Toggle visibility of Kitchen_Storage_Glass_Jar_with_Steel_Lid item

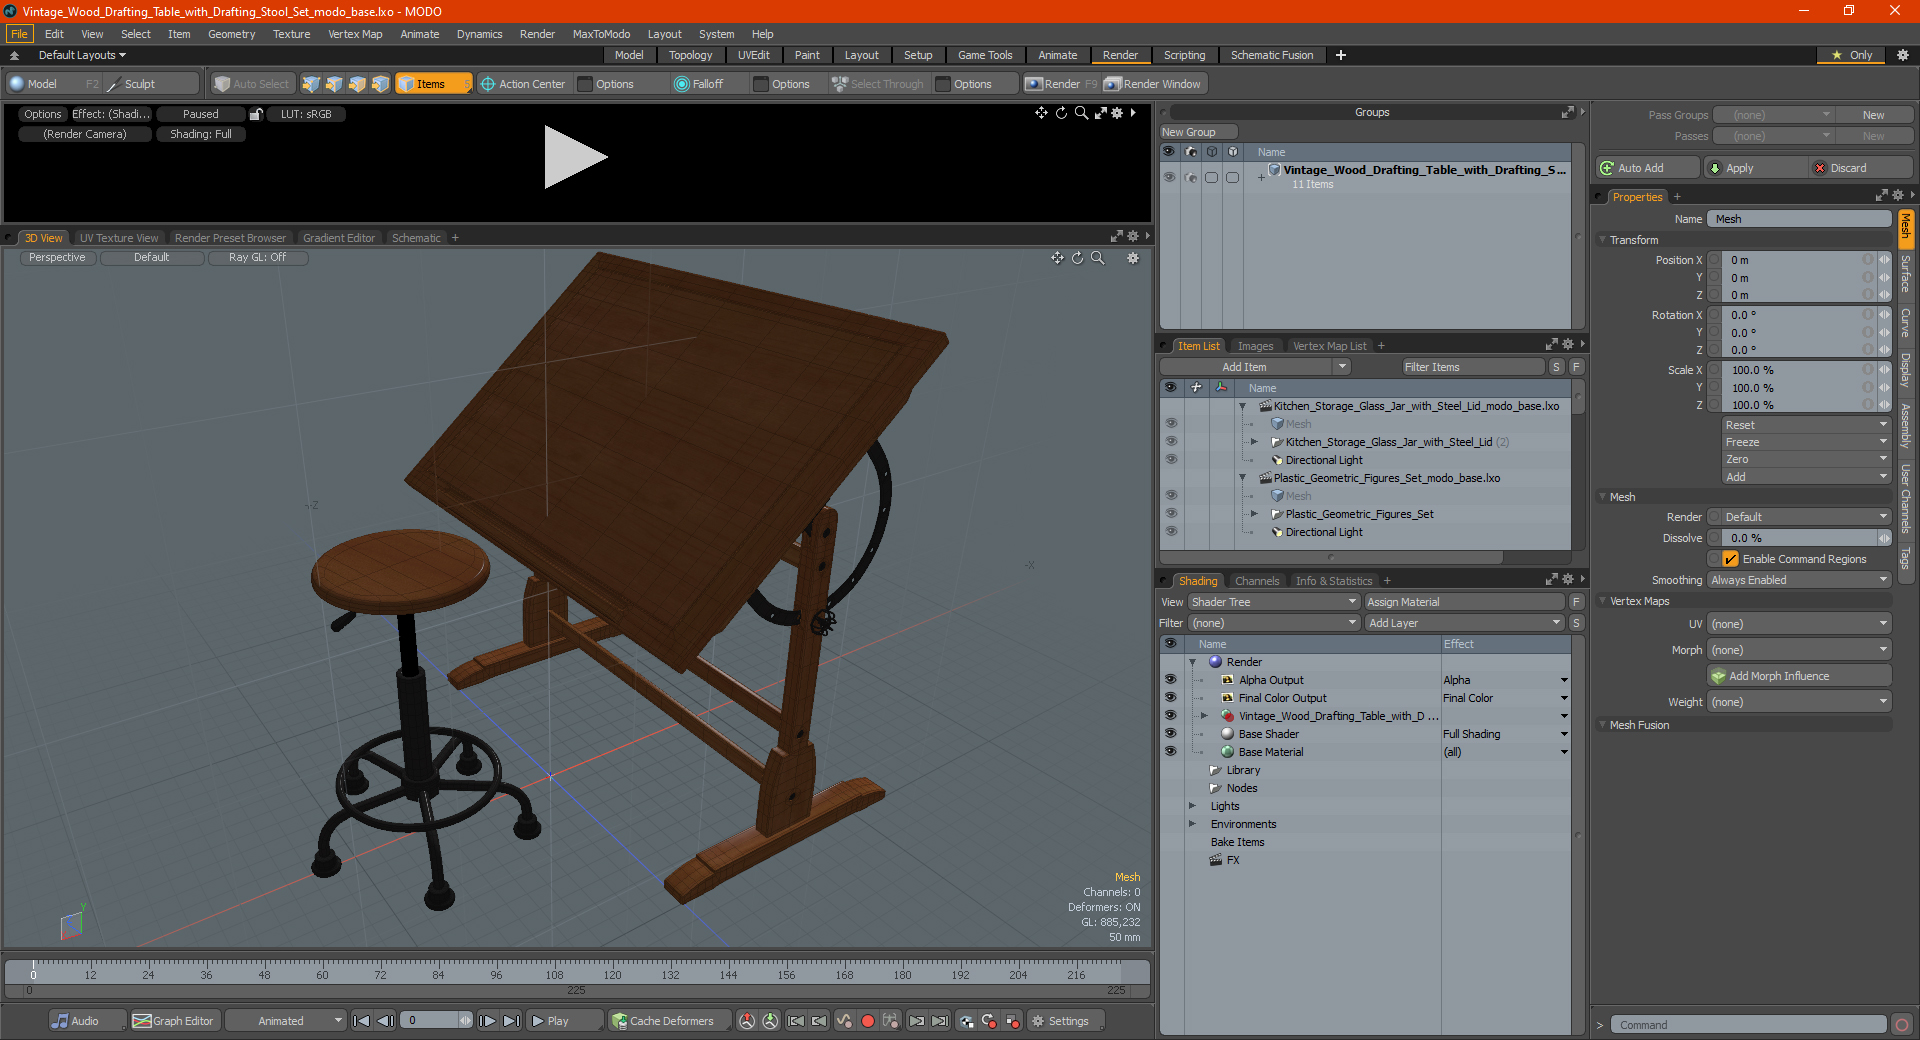coord(1170,442)
